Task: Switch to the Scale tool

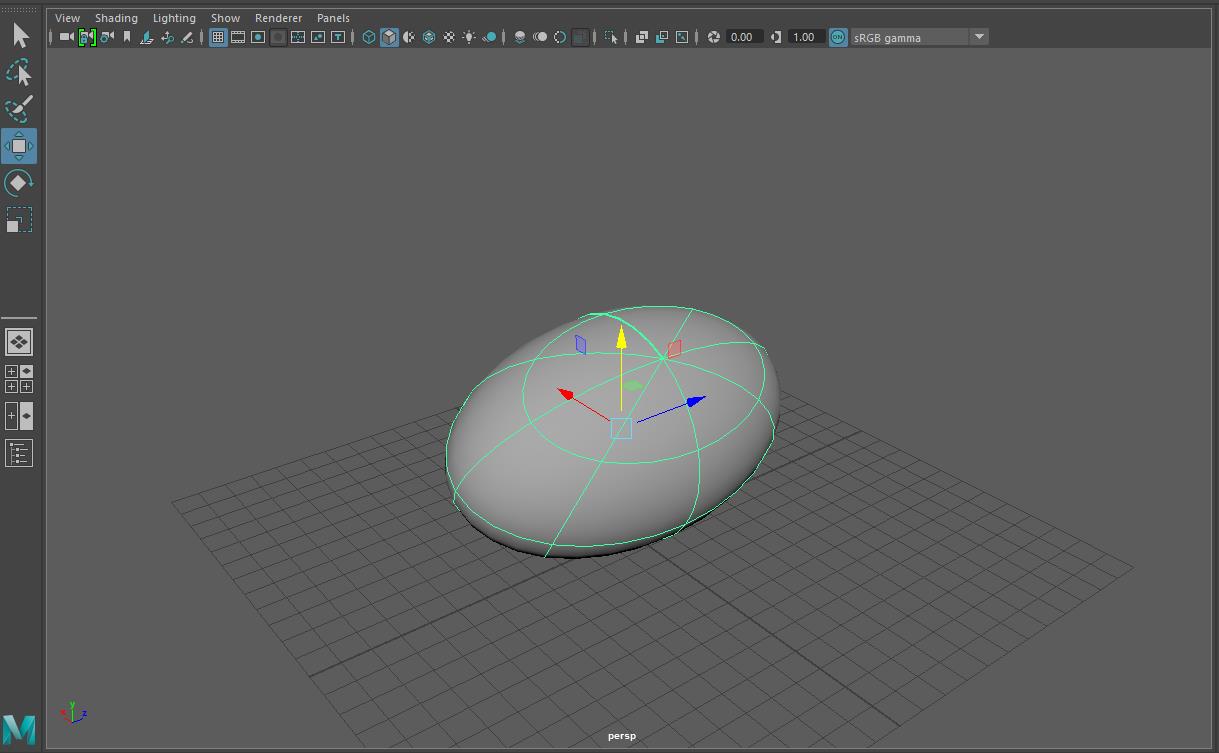Action: point(19,220)
